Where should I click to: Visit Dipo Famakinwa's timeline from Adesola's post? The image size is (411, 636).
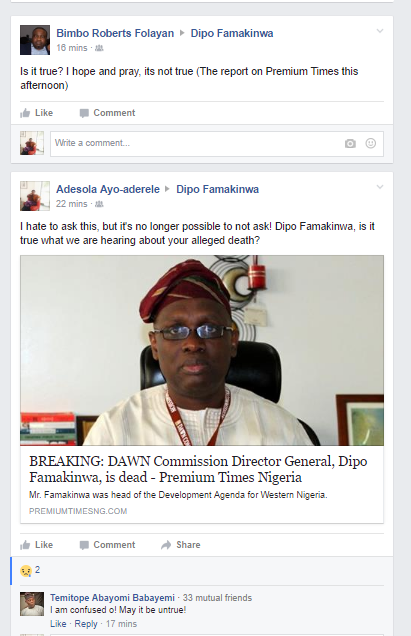coord(217,189)
